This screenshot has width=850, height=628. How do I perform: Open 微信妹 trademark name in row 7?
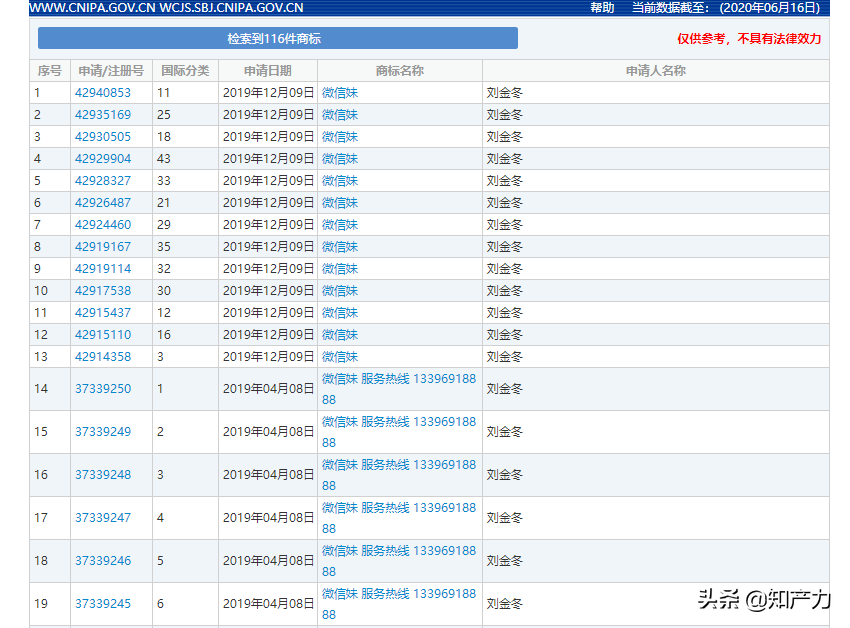coord(340,225)
